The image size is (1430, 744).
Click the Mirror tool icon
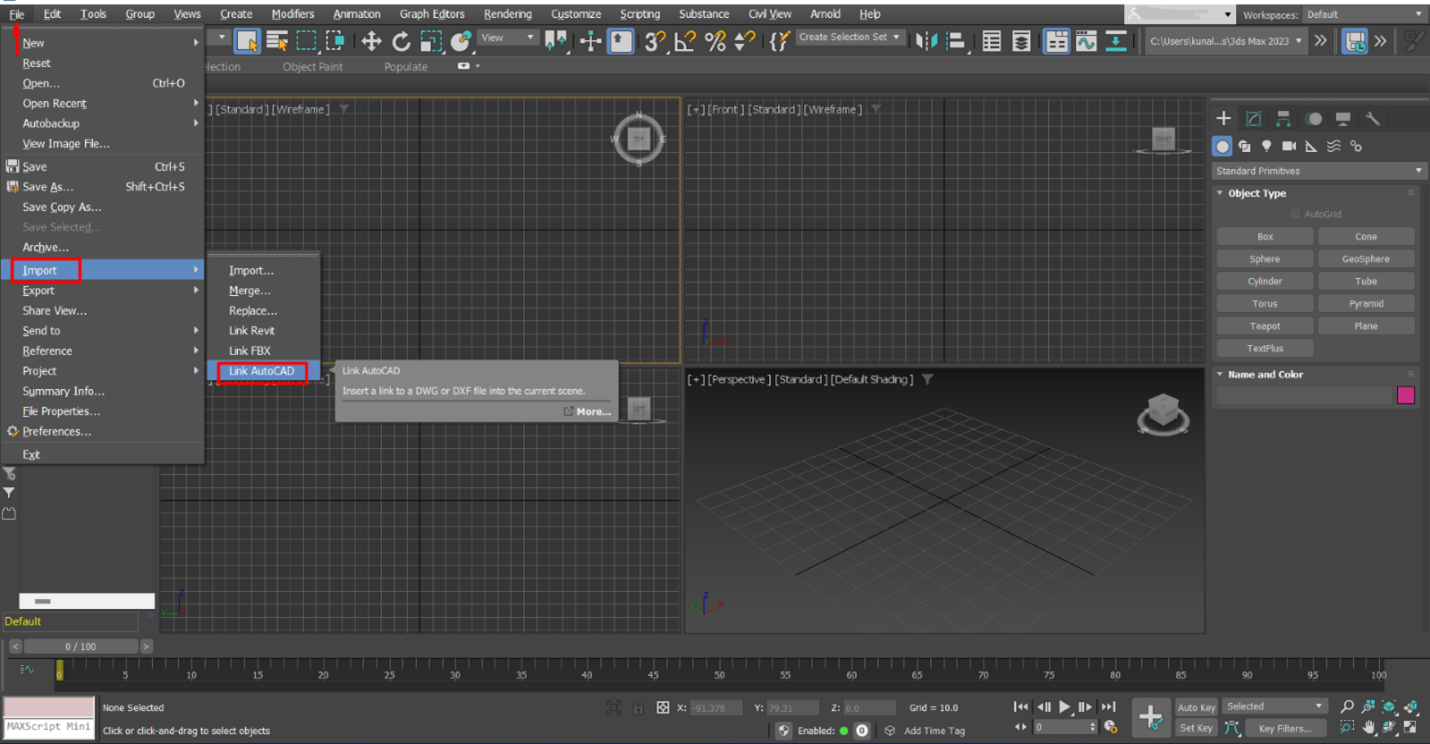[x=927, y=41]
